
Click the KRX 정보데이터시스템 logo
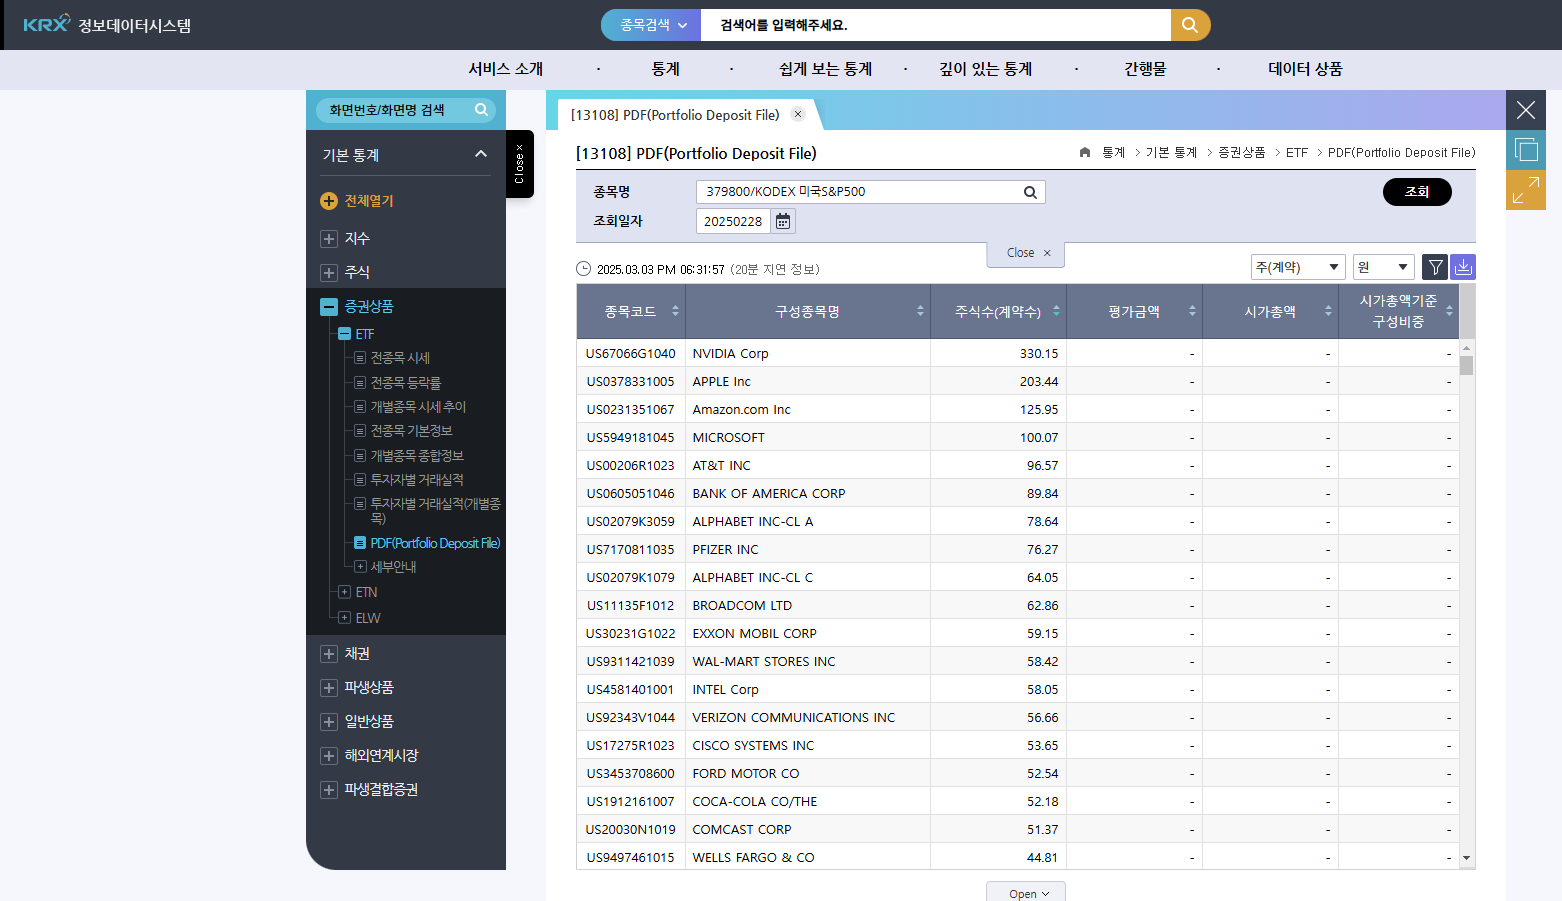pyautogui.click(x=107, y=24)
